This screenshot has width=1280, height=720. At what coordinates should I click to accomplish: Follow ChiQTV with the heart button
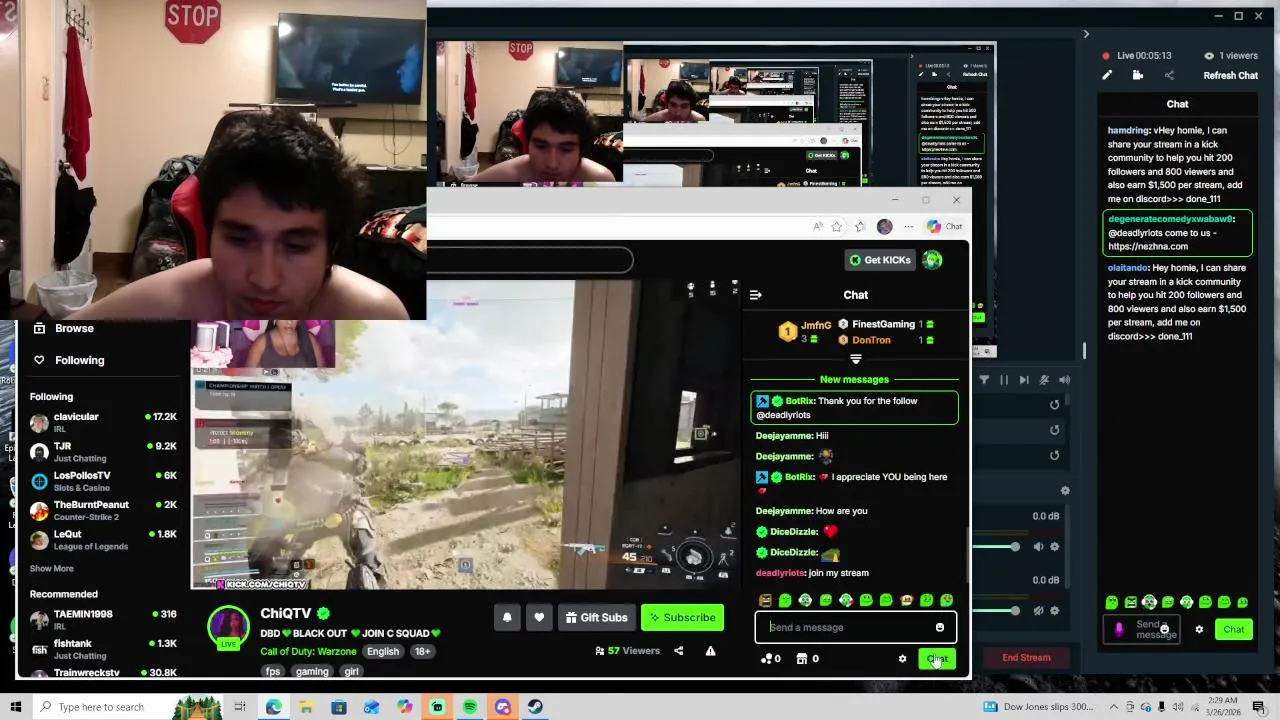(x=539, y=618)
